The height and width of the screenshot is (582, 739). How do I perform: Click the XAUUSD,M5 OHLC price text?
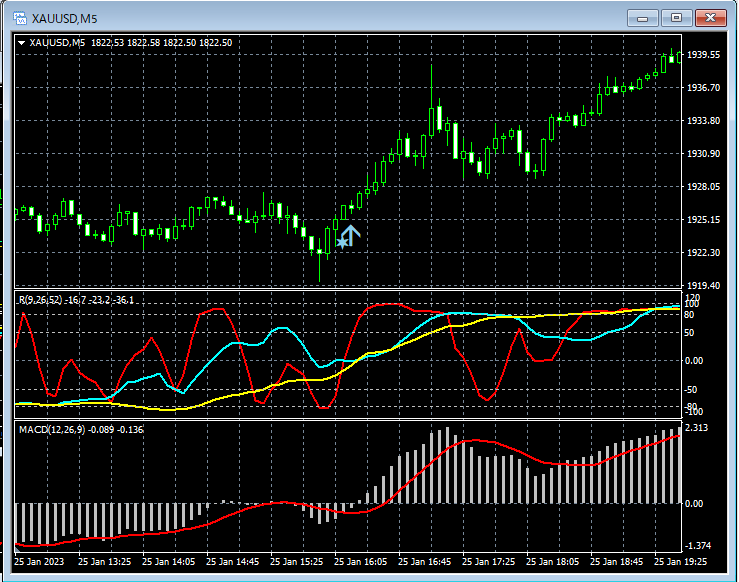click(161, 42)
